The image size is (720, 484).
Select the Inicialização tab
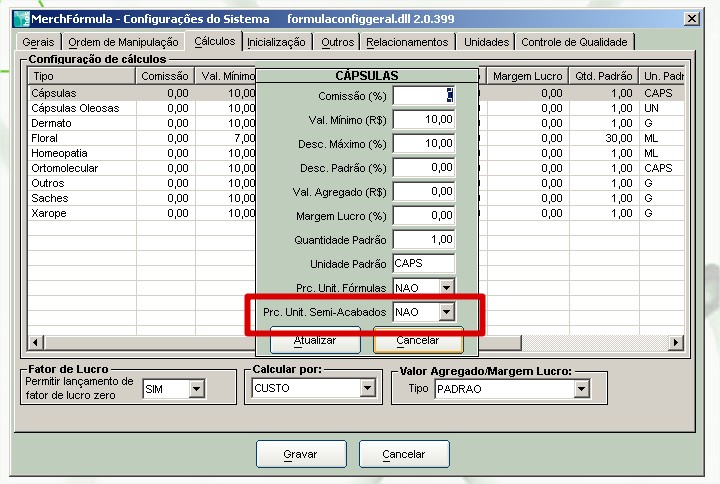click(x=276, y=42)
